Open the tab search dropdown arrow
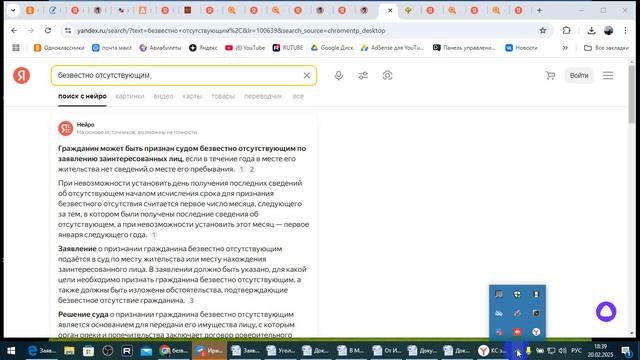Viewport: 640px width, 360px height. (x=13, y=11)
